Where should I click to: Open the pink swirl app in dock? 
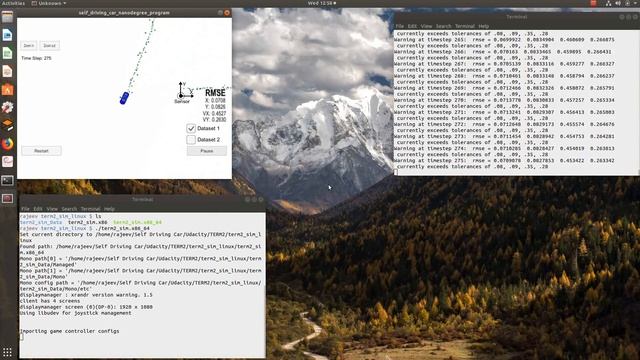click(7, 162)
